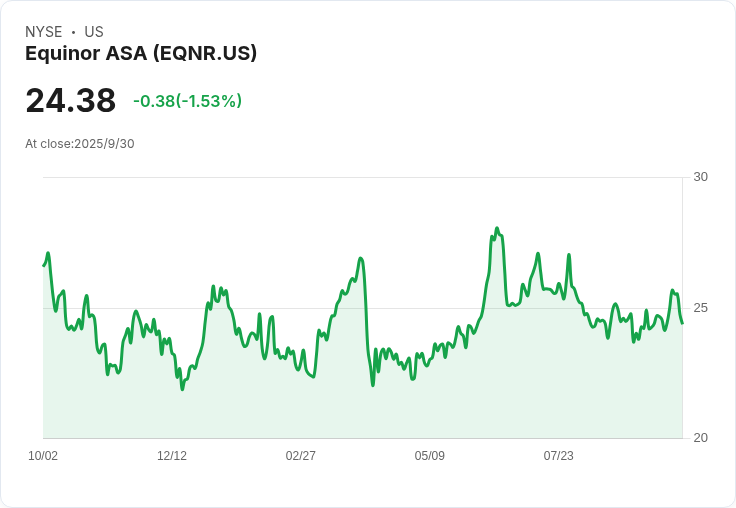Click the price spike near 07/23

pyautogui.click(x=568, y=255)
